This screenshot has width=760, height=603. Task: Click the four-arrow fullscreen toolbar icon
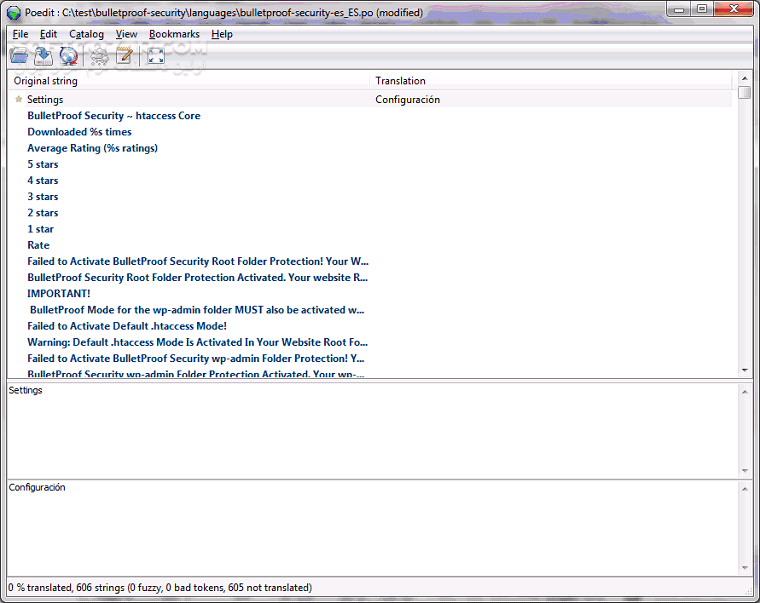tap(156, 56)
